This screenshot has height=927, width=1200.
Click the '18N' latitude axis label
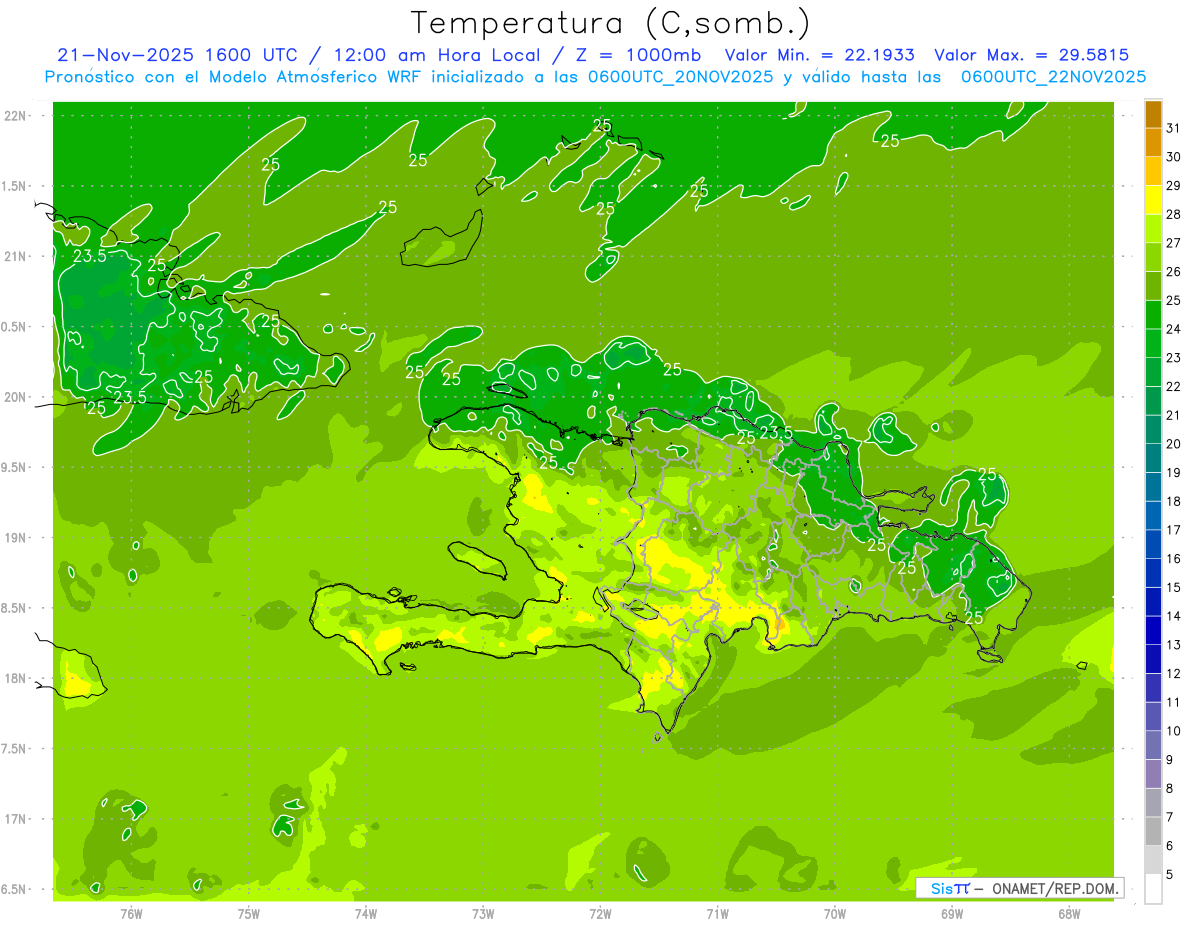(x=15, y=678)
